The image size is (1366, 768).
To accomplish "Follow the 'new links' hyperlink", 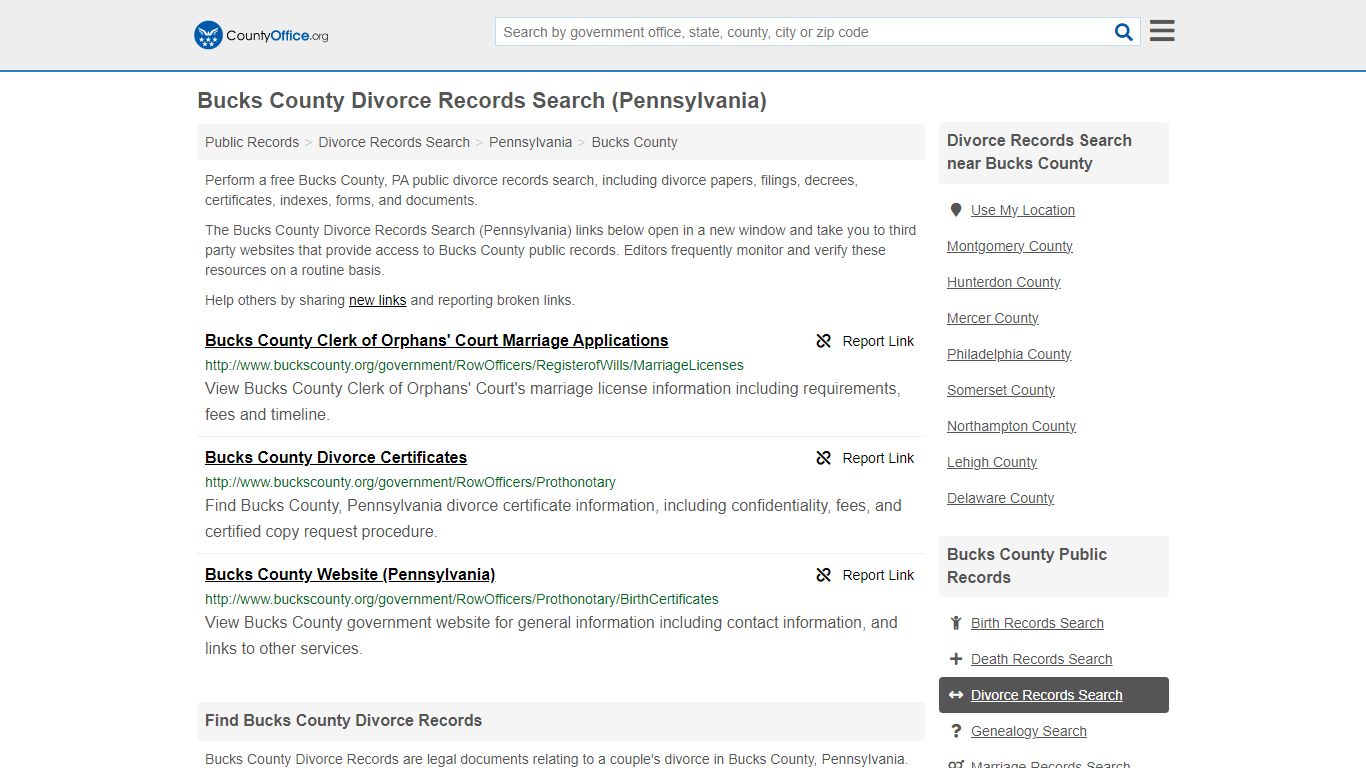I will click(x=377, y=300).
